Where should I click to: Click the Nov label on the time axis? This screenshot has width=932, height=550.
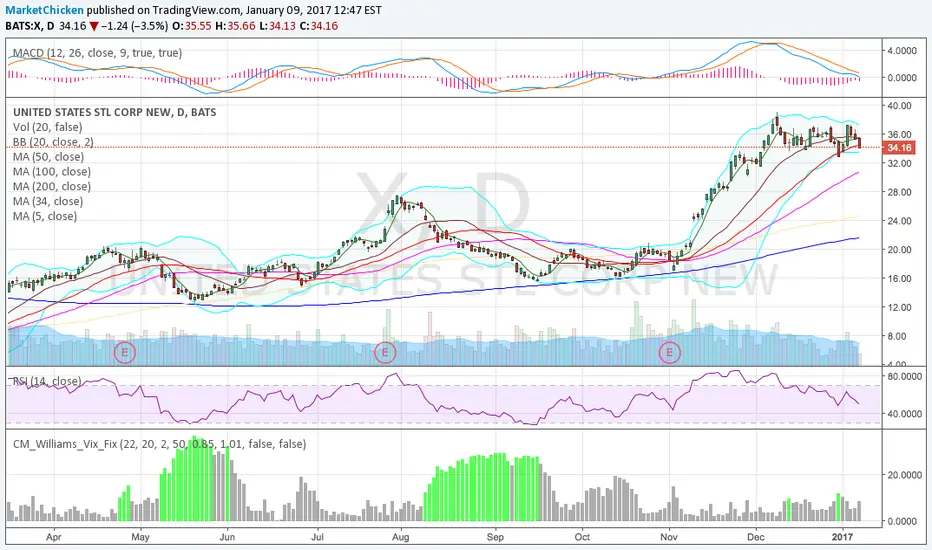click(x=669, y=537)
